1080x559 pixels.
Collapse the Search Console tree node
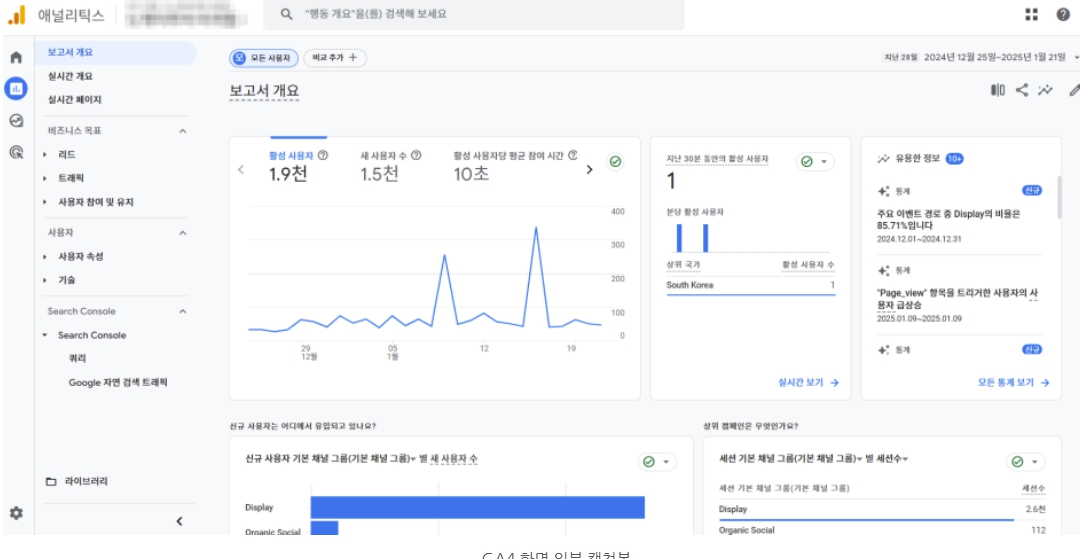click(x=45, y=335)
